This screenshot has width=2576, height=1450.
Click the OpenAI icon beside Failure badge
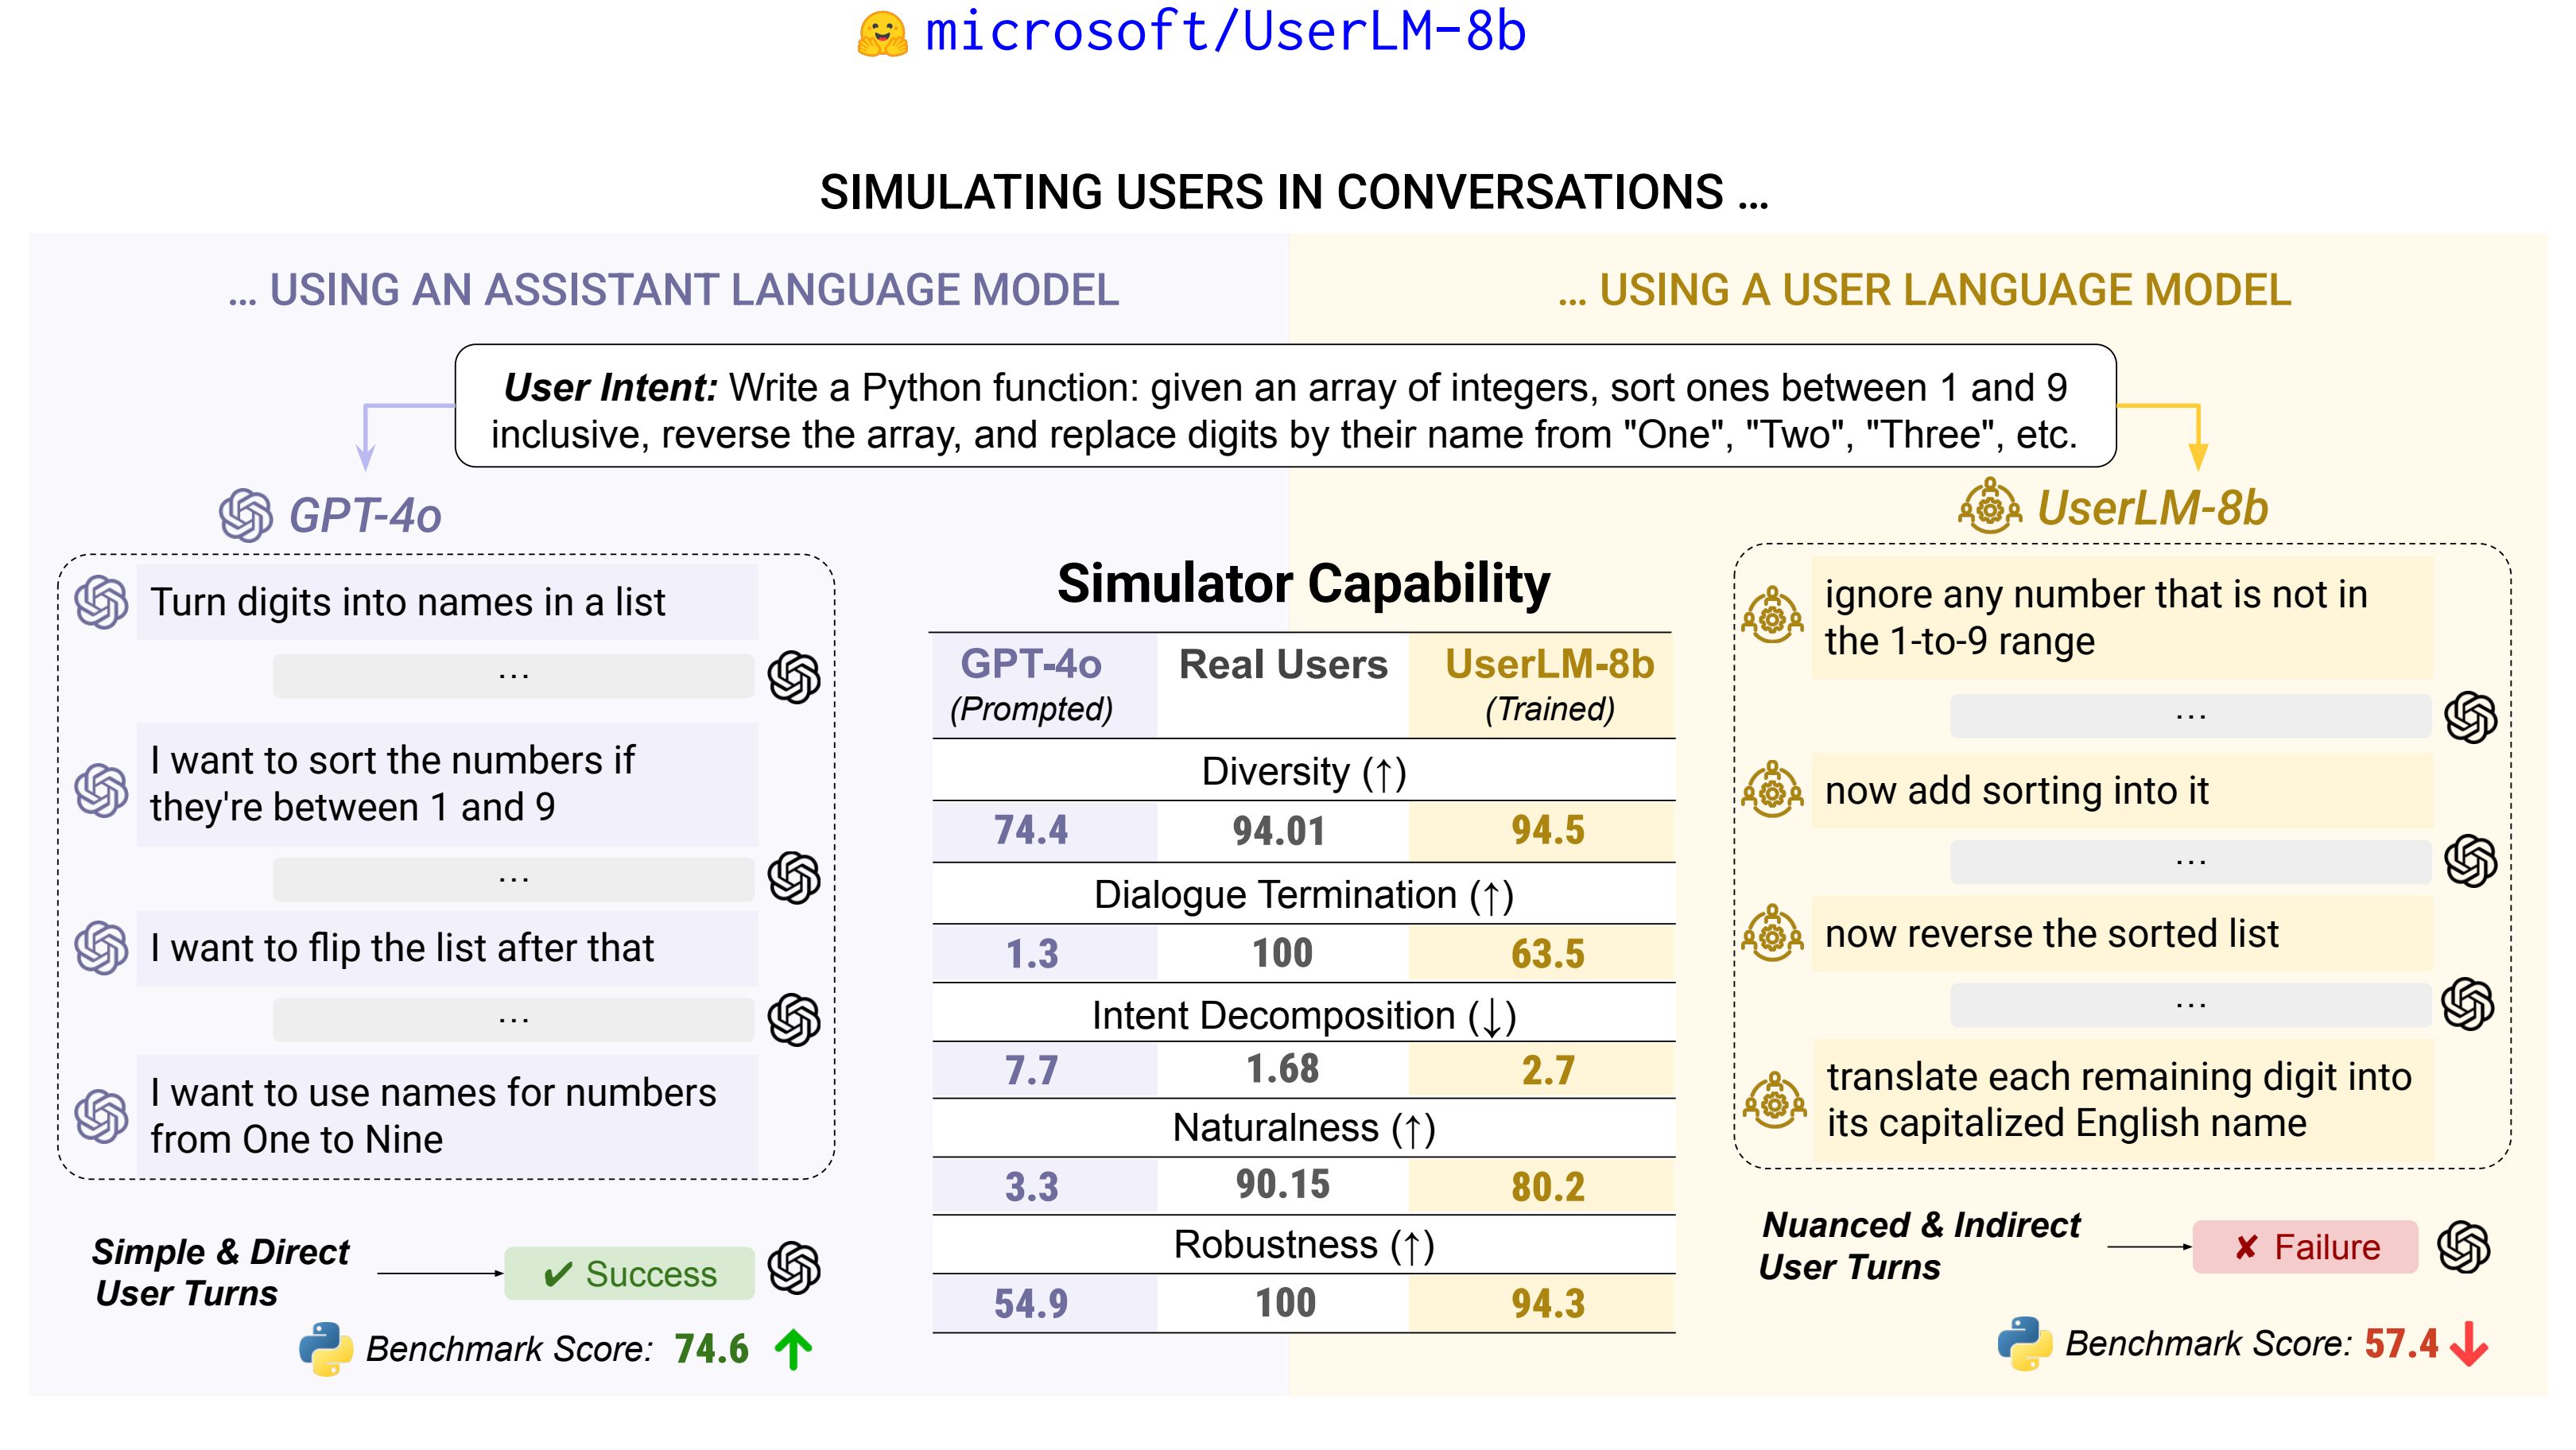[x=2463, y=1247]
